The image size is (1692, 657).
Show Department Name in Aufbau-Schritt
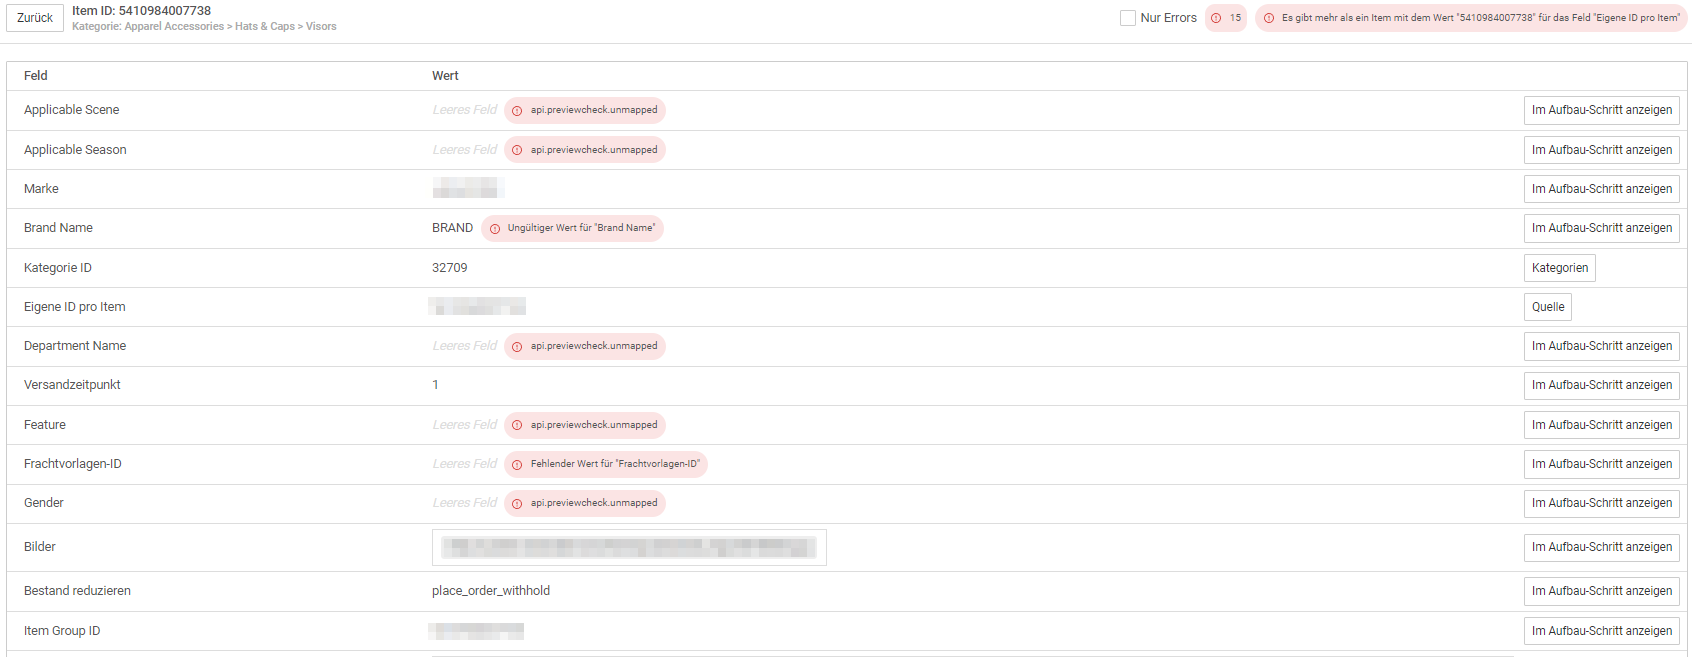tap(1601, 346)
